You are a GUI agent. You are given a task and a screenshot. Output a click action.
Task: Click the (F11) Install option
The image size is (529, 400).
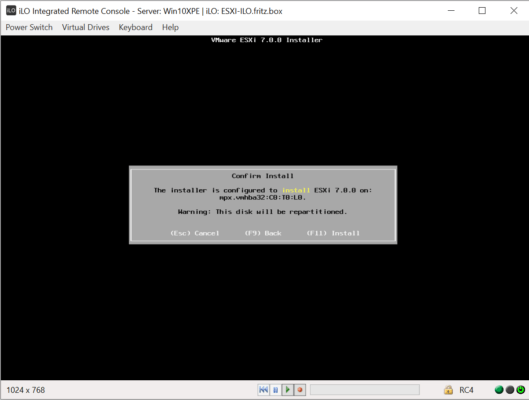(333, 233)
